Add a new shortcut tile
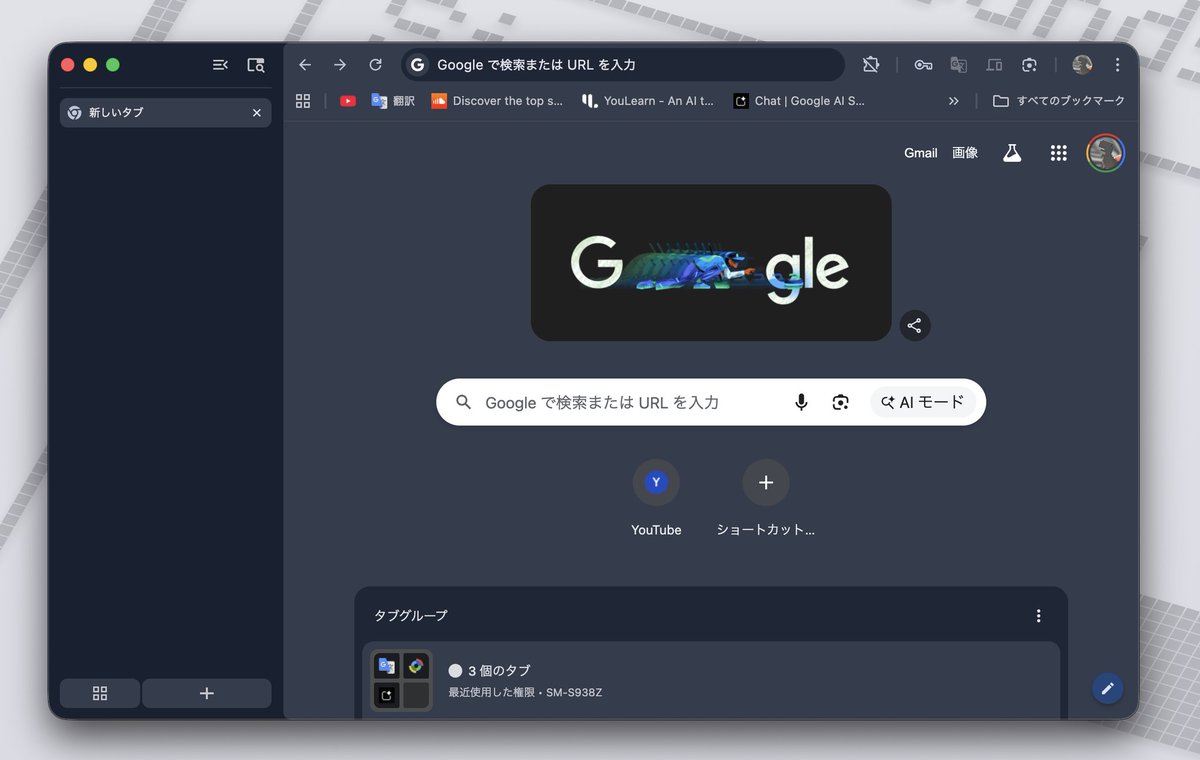The height and width of the screenshot is (760, 1200). tap(766, 499)
